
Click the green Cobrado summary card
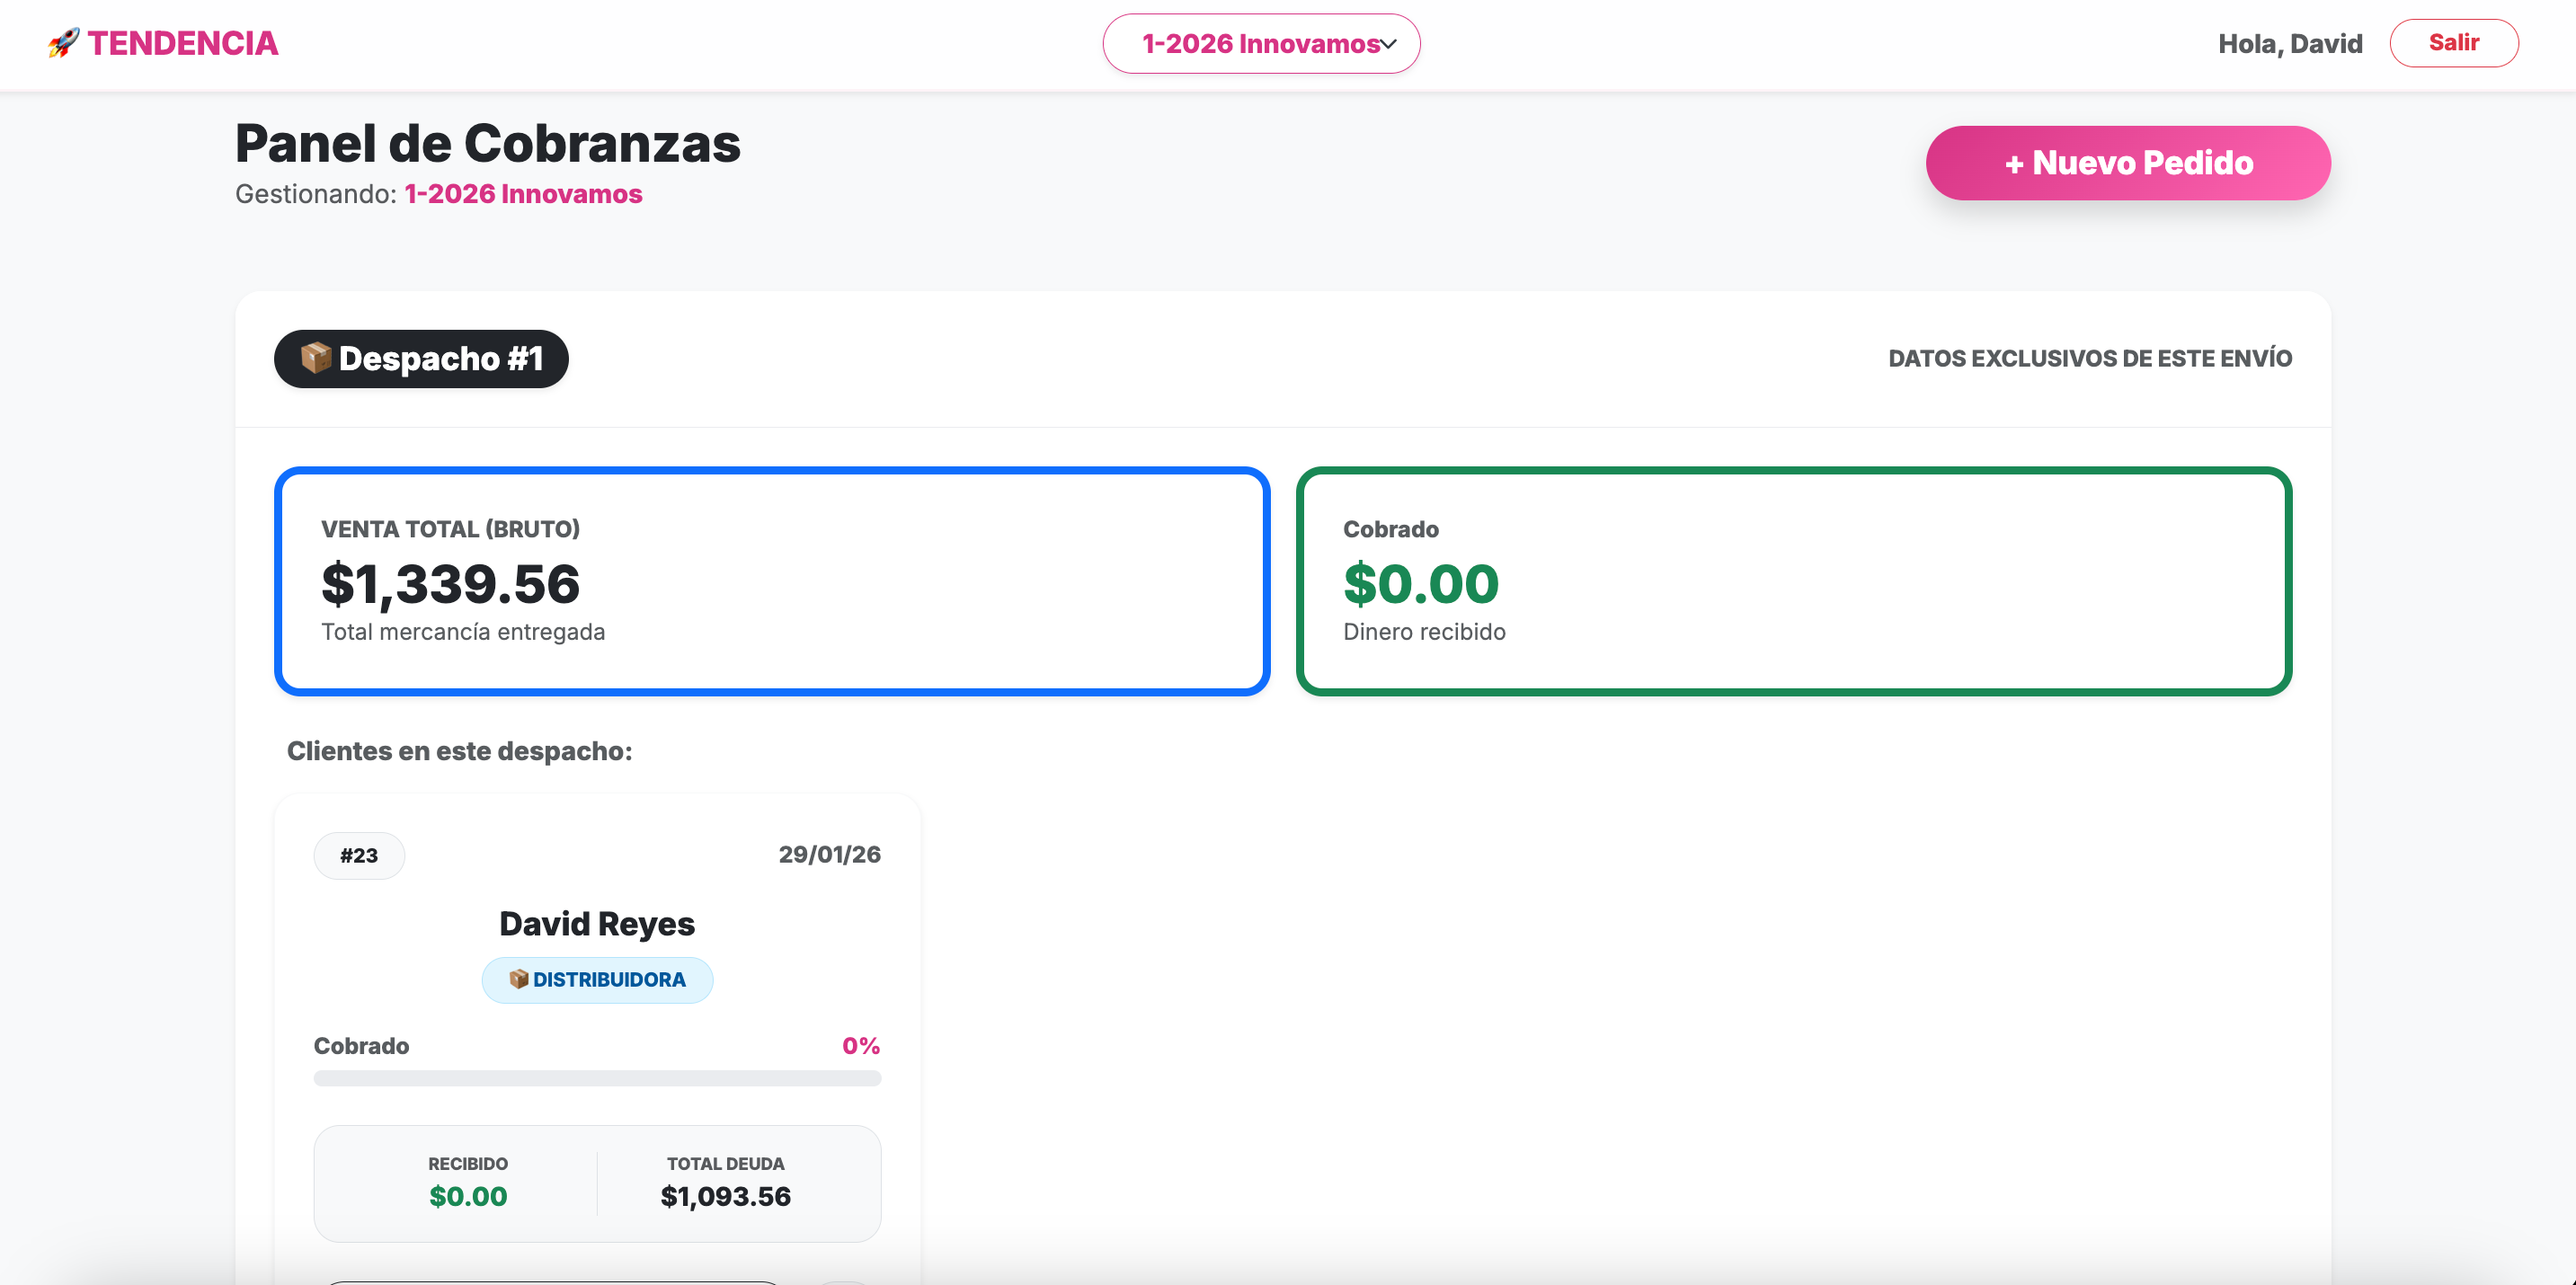(1793, 580)
